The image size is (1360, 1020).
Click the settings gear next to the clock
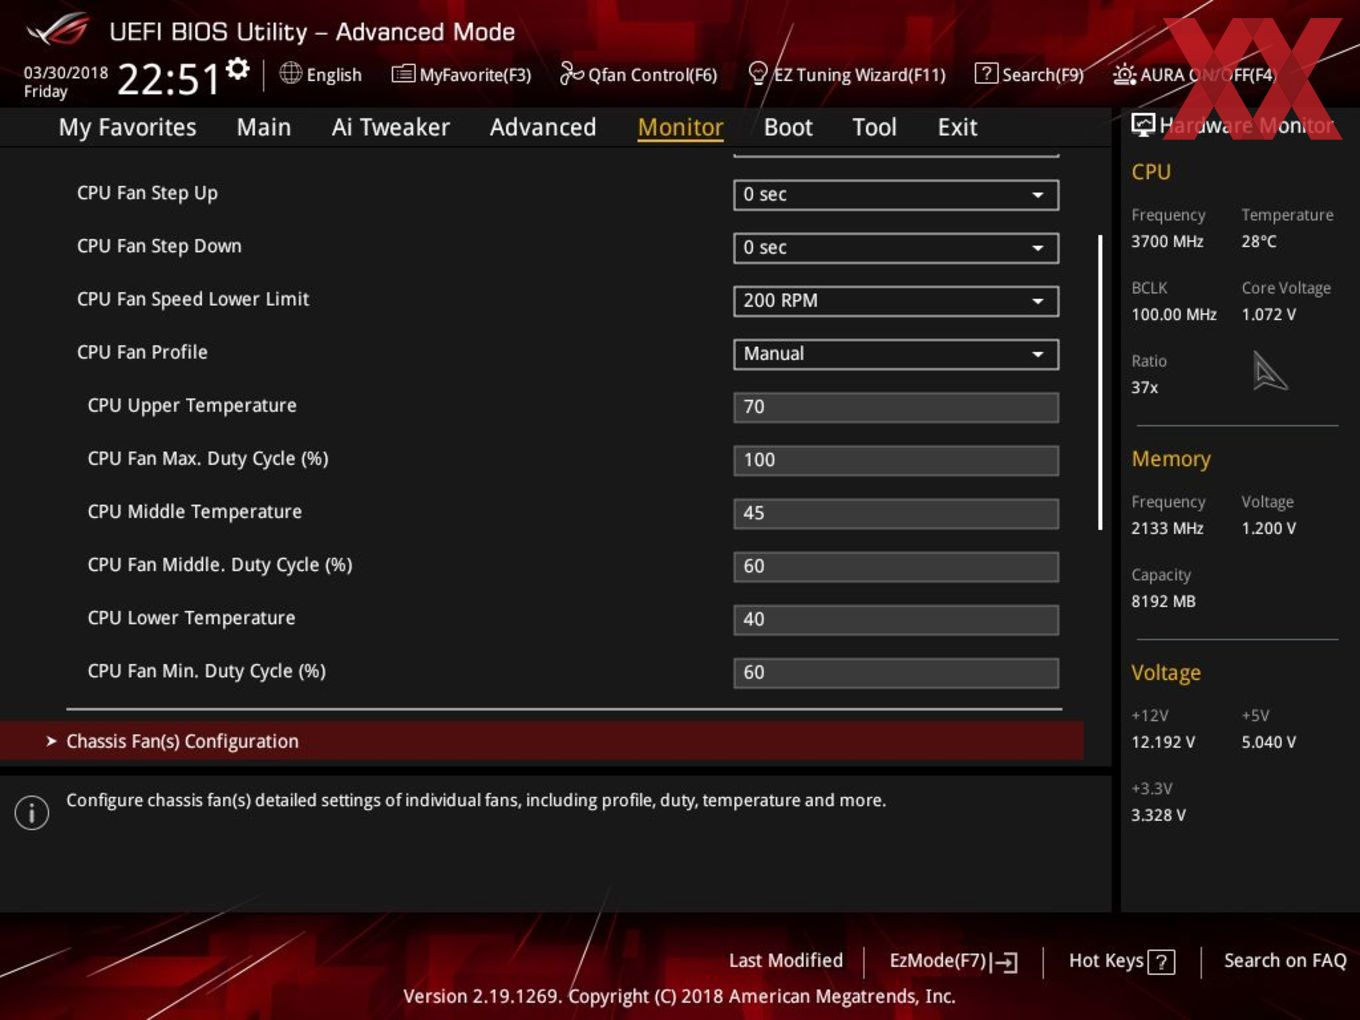coord(238,68)
